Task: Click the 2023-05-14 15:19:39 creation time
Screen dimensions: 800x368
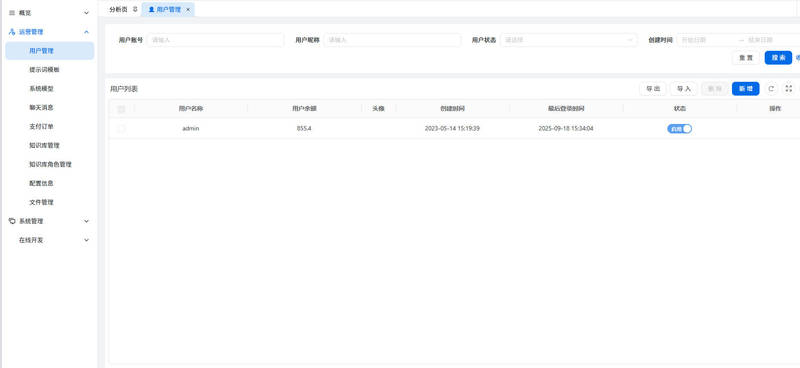Action: click(x=452, y=129)
